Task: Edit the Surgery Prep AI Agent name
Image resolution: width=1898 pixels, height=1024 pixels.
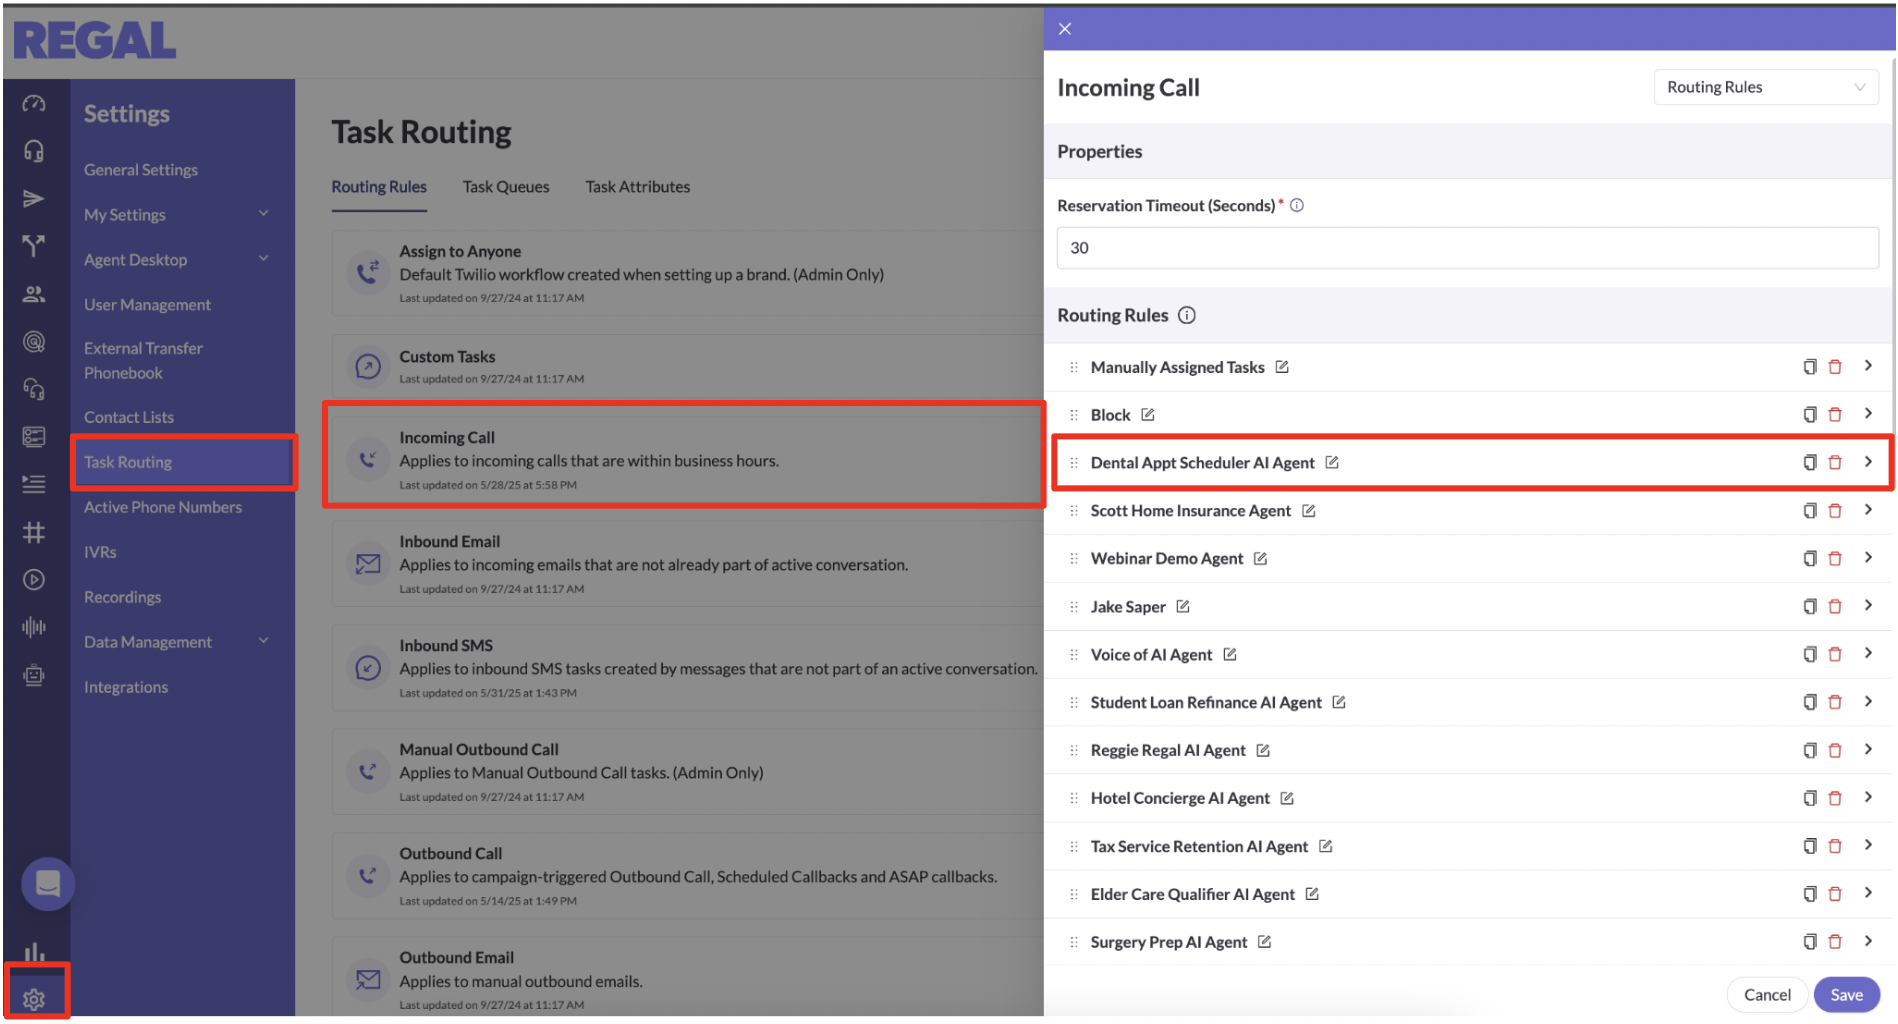Action: 1264,942
